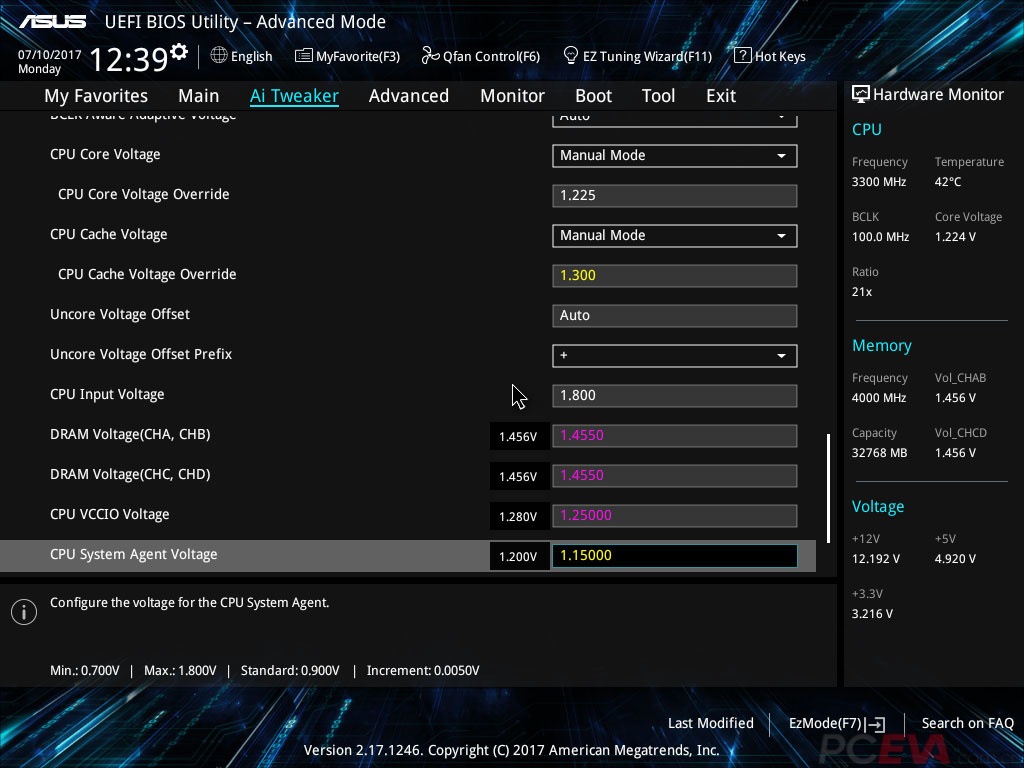Switch to the Boot tab
The image size is (1024, 768).
click(x=594, y=96)
